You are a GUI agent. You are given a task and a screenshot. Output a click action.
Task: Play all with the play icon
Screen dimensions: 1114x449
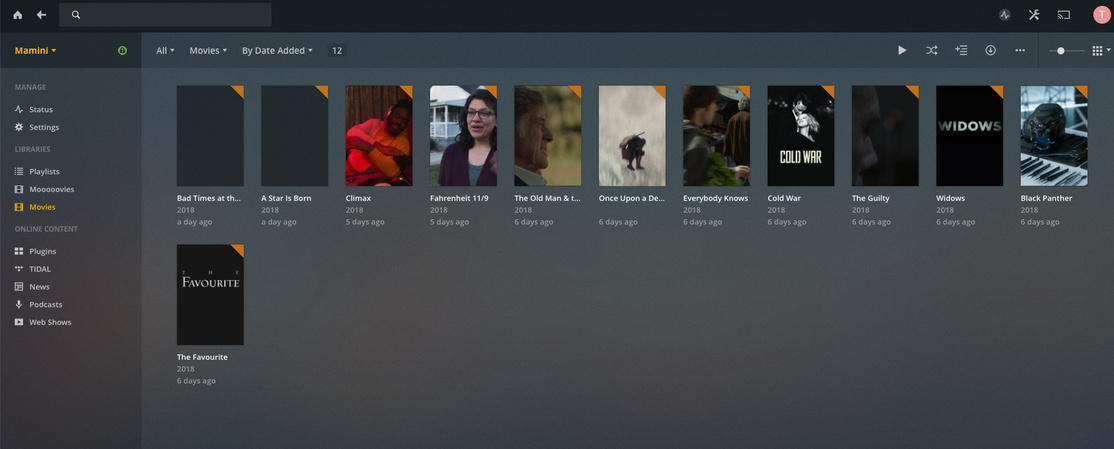[902, 50]
